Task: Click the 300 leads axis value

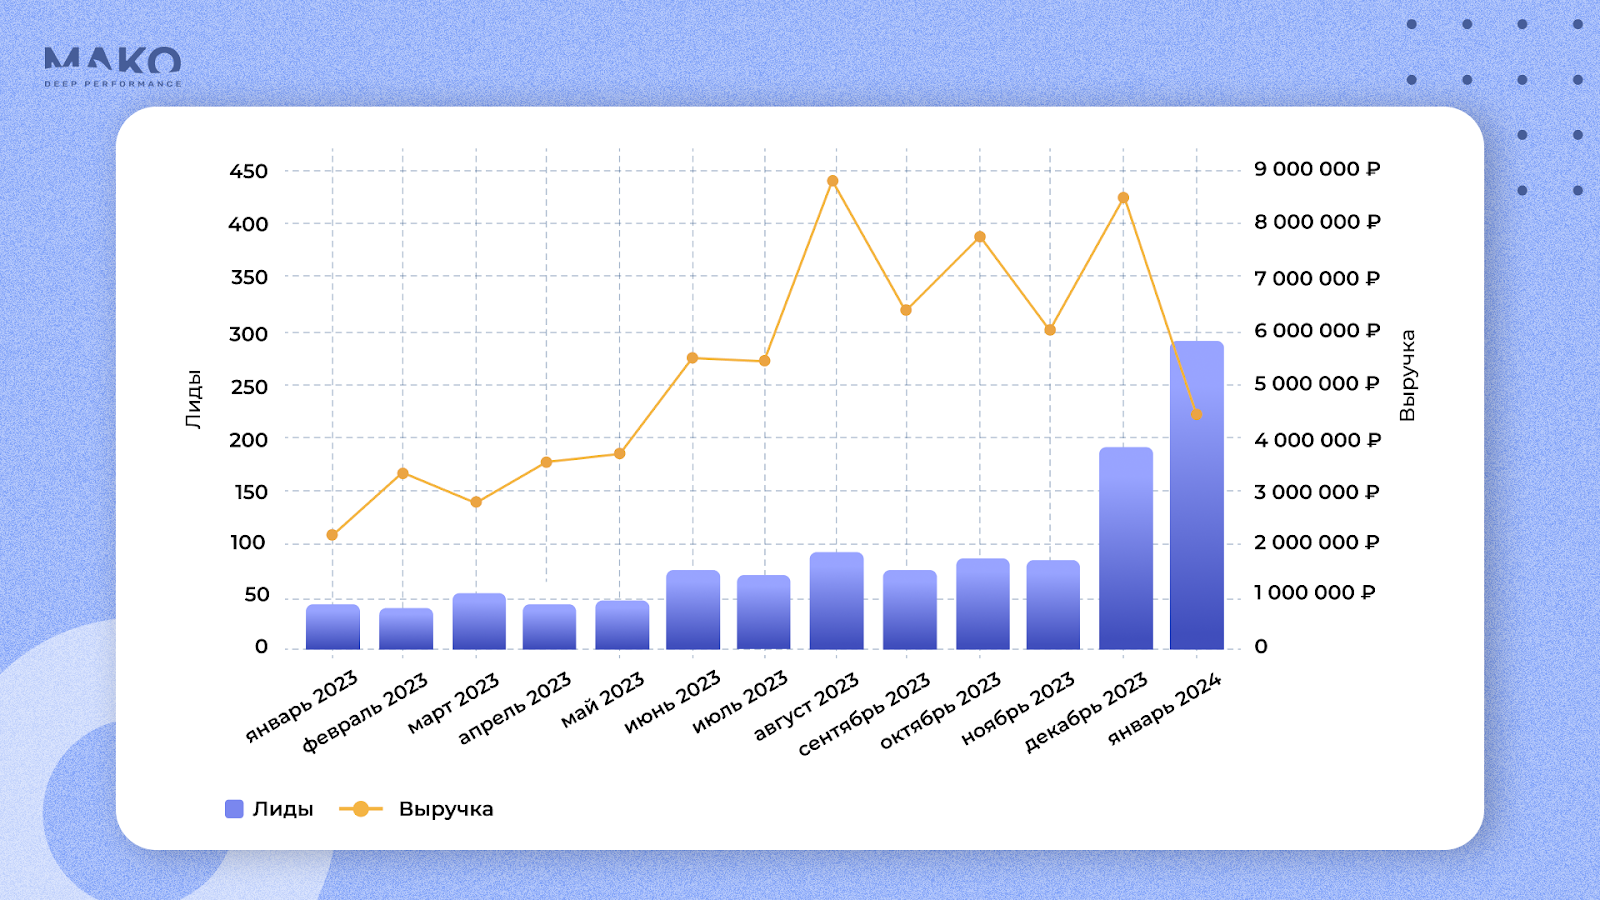Action: point(249,334)
